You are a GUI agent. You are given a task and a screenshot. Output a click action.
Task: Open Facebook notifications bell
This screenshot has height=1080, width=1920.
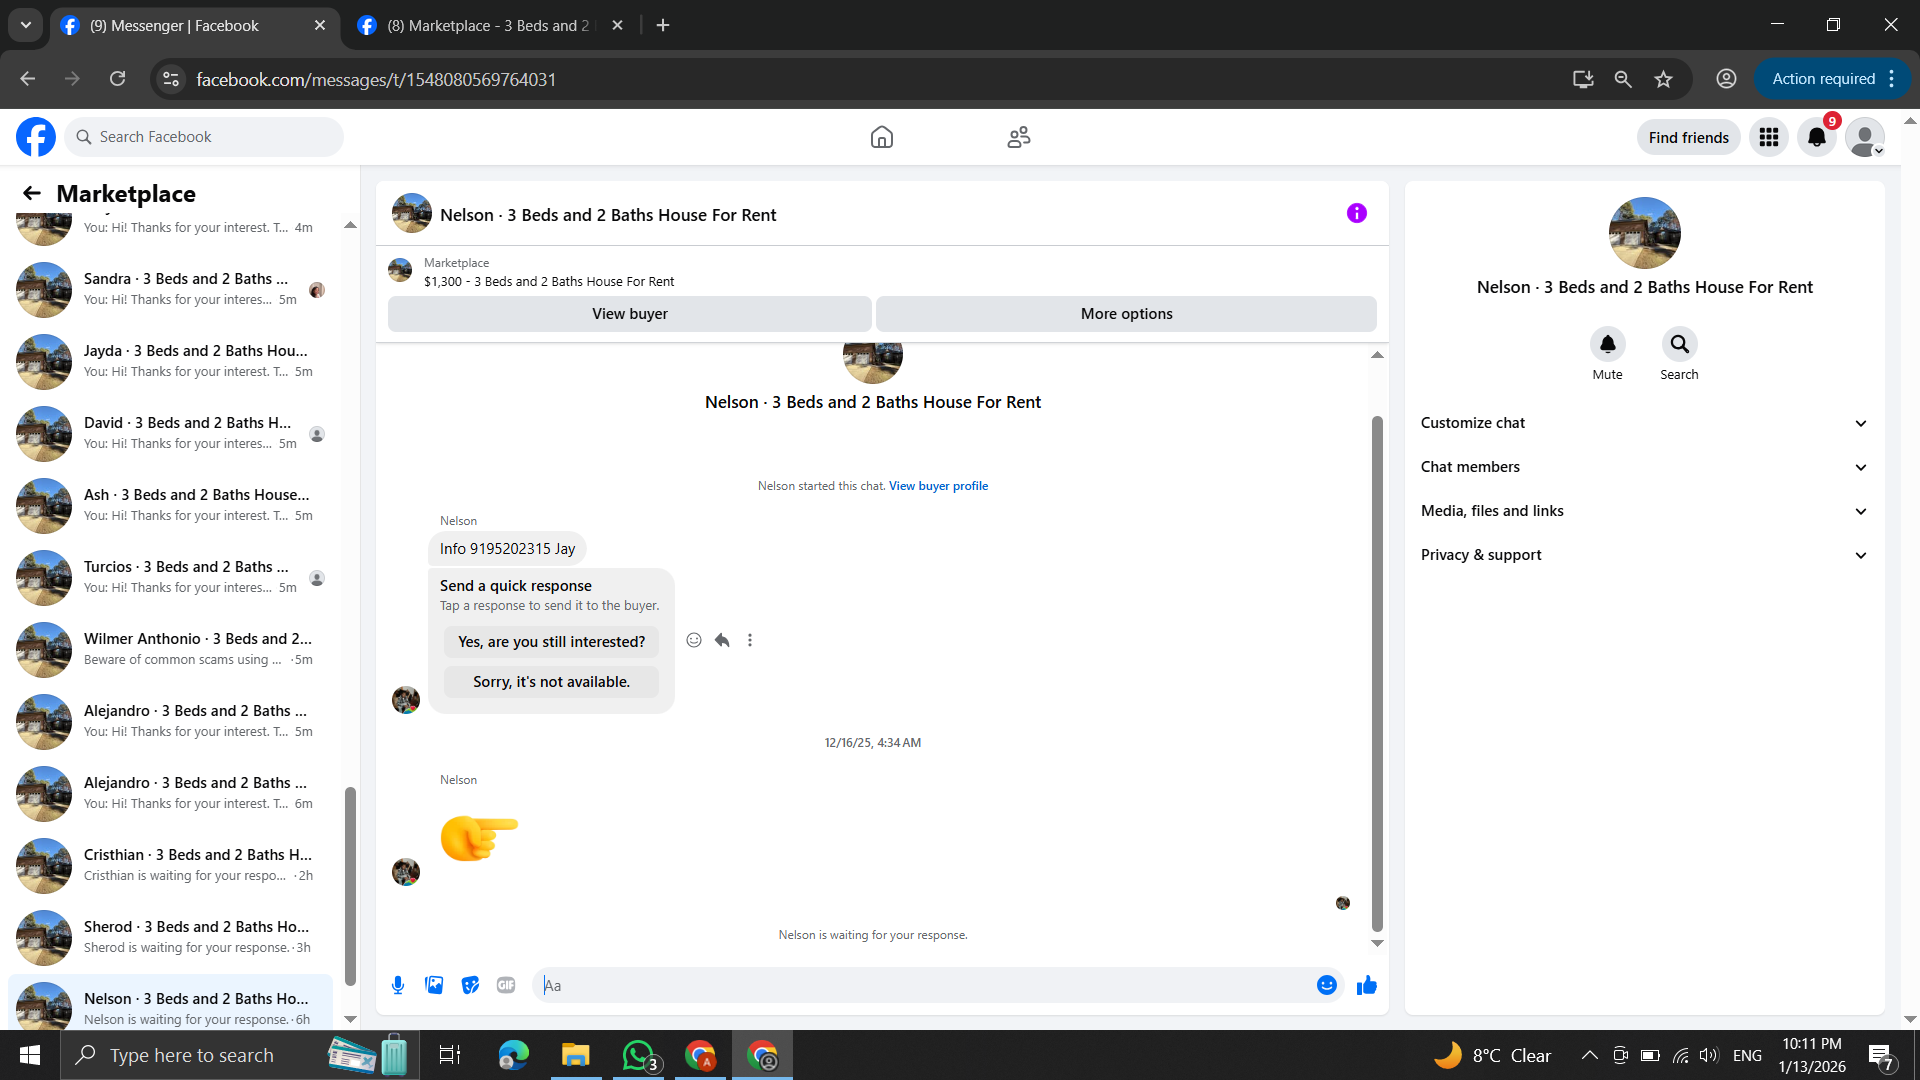coord(1816,137)
